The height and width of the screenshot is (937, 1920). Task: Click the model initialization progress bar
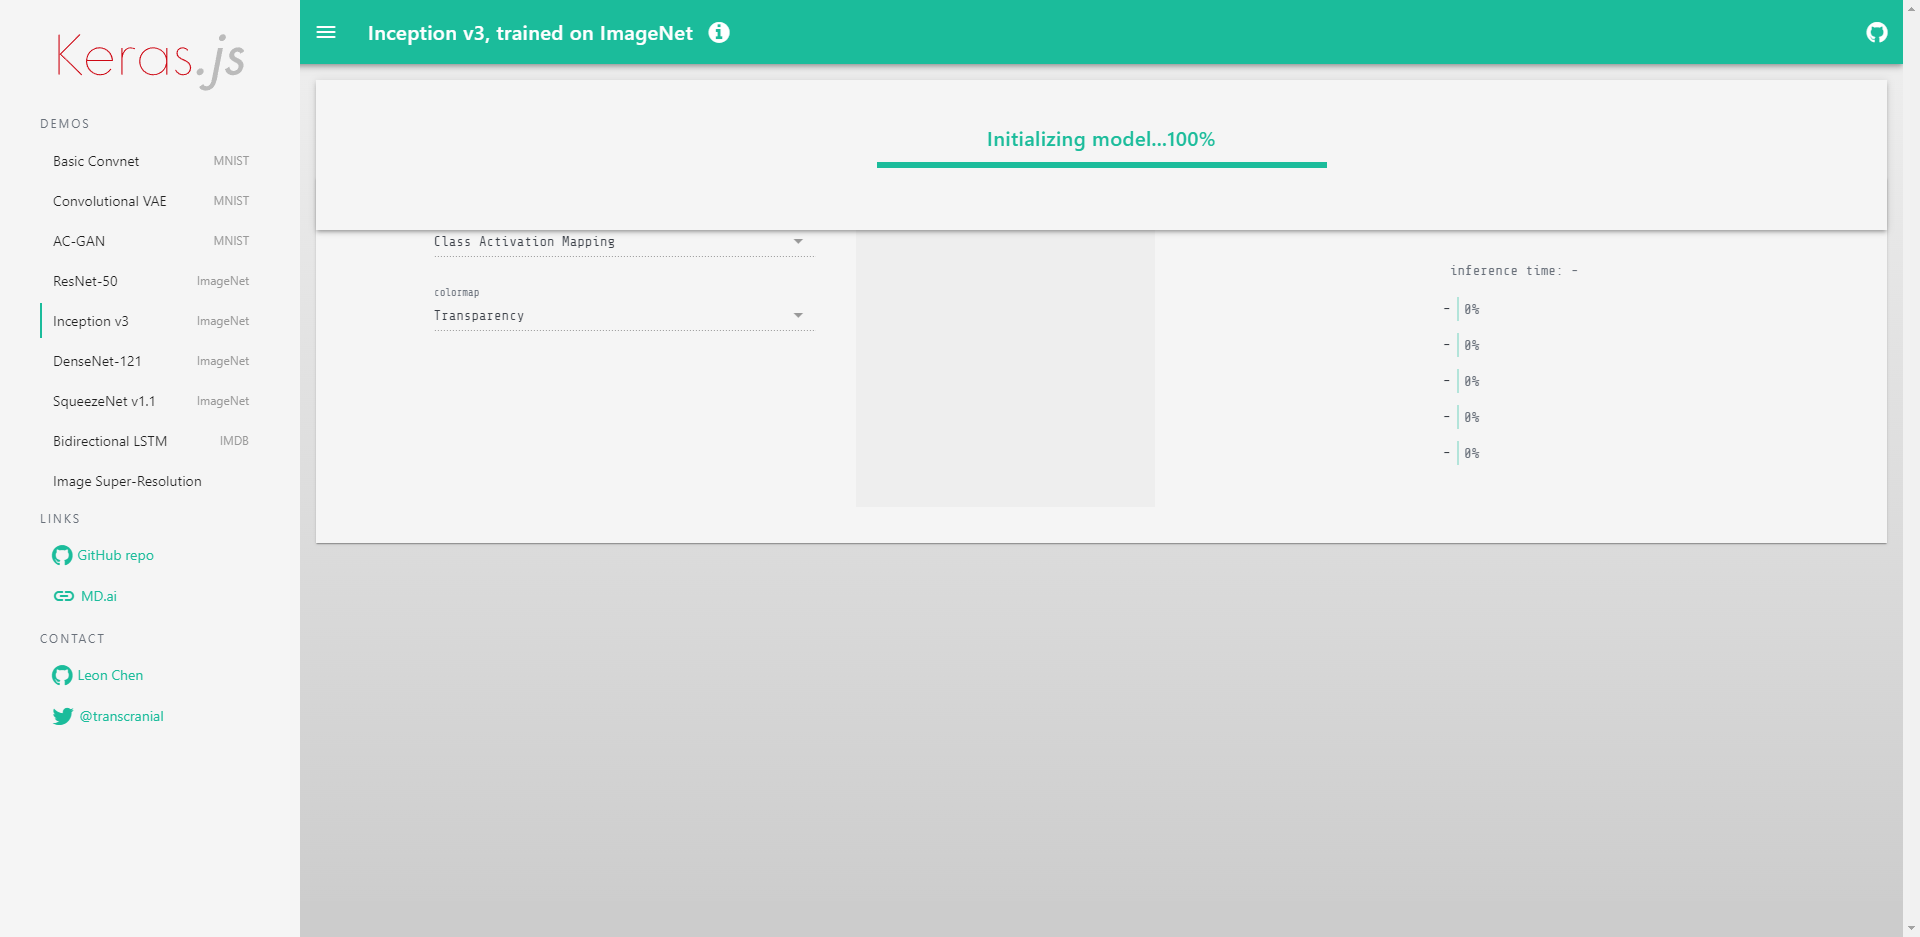1101,165
